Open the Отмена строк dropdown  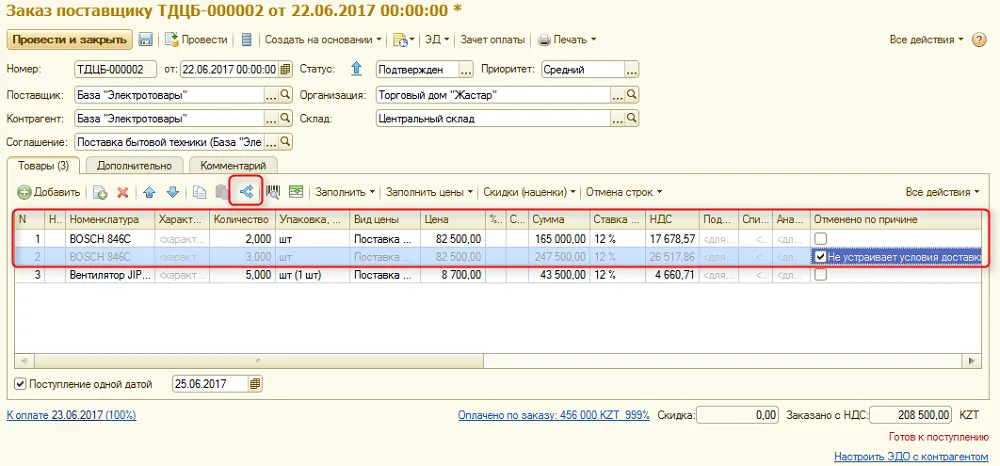624,192
